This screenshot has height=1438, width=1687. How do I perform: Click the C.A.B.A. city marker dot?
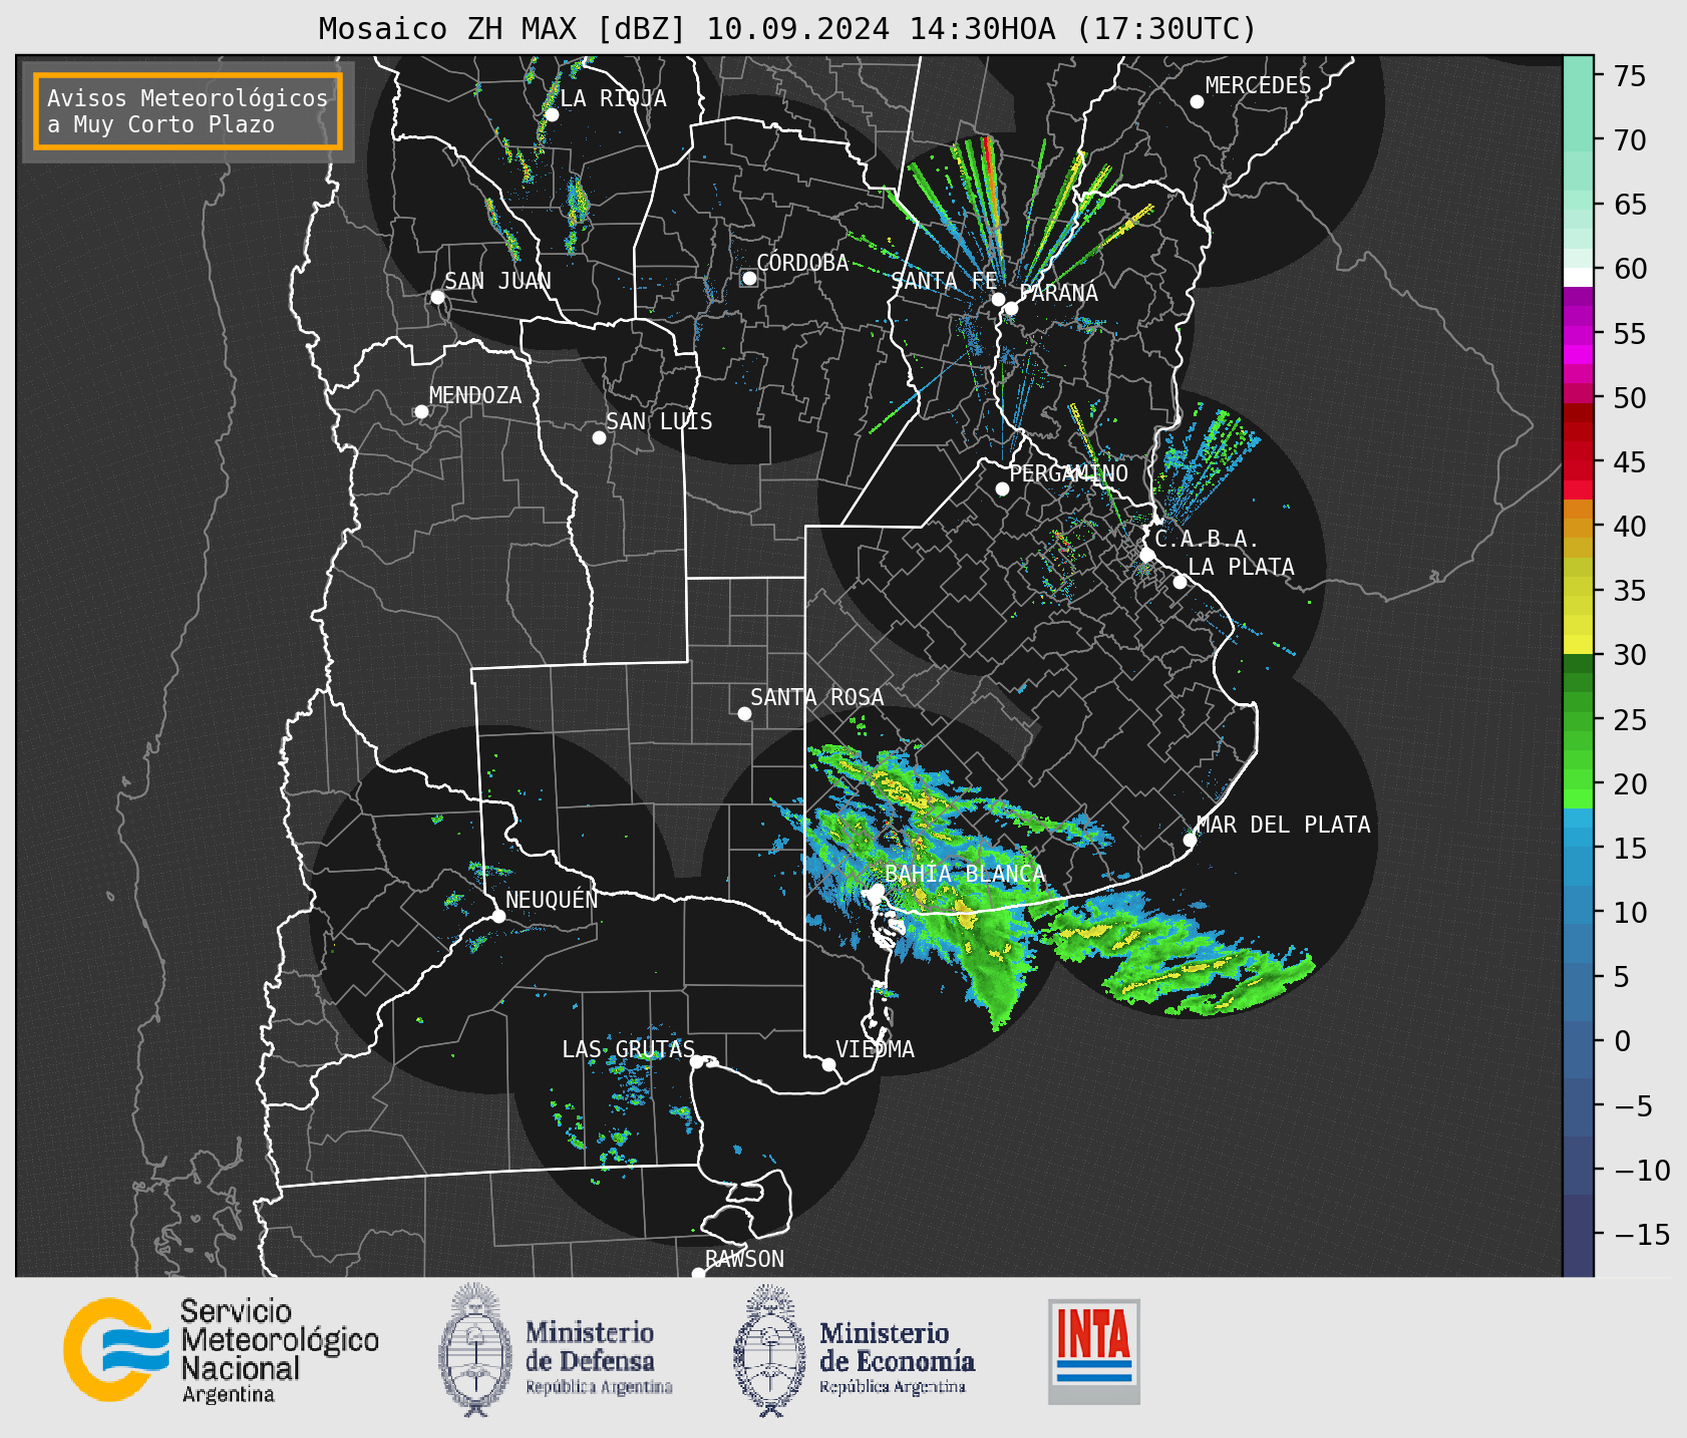click(1147, 555)
